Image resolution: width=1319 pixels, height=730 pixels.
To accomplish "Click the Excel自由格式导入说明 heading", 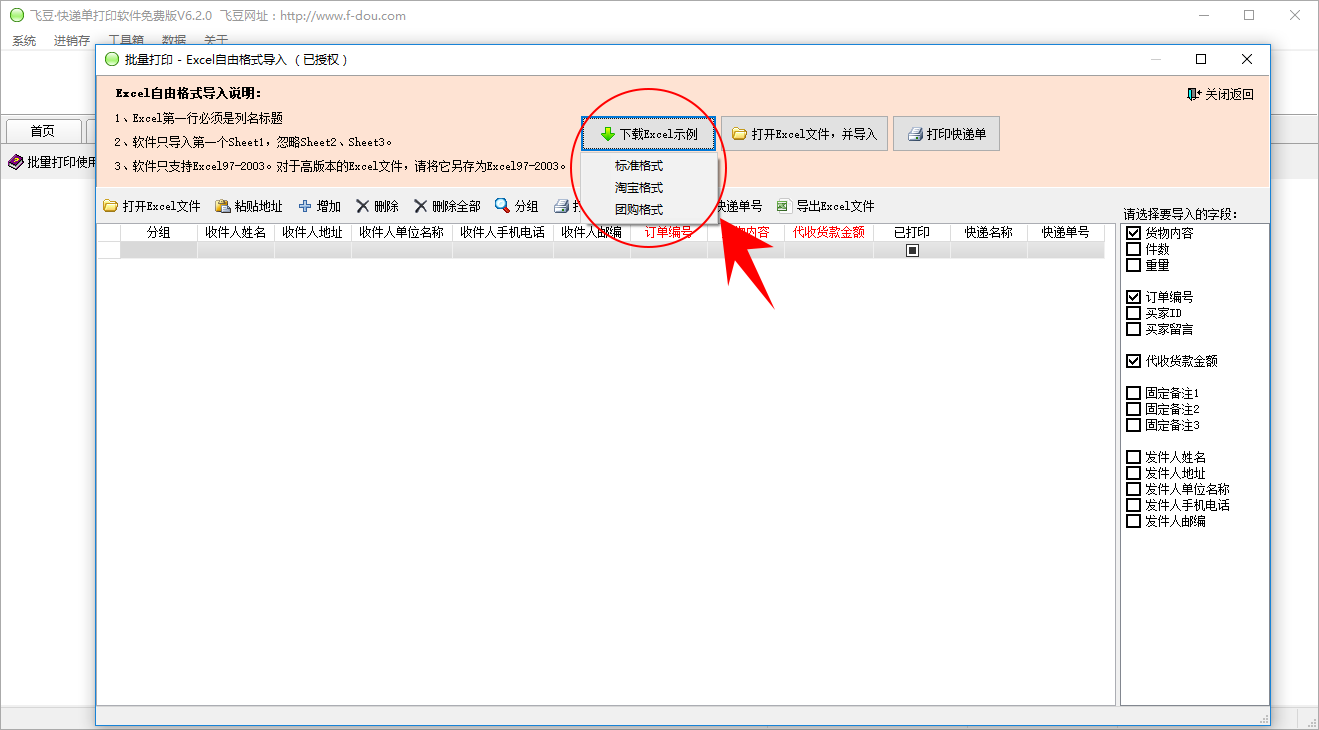I will (188, 94).
